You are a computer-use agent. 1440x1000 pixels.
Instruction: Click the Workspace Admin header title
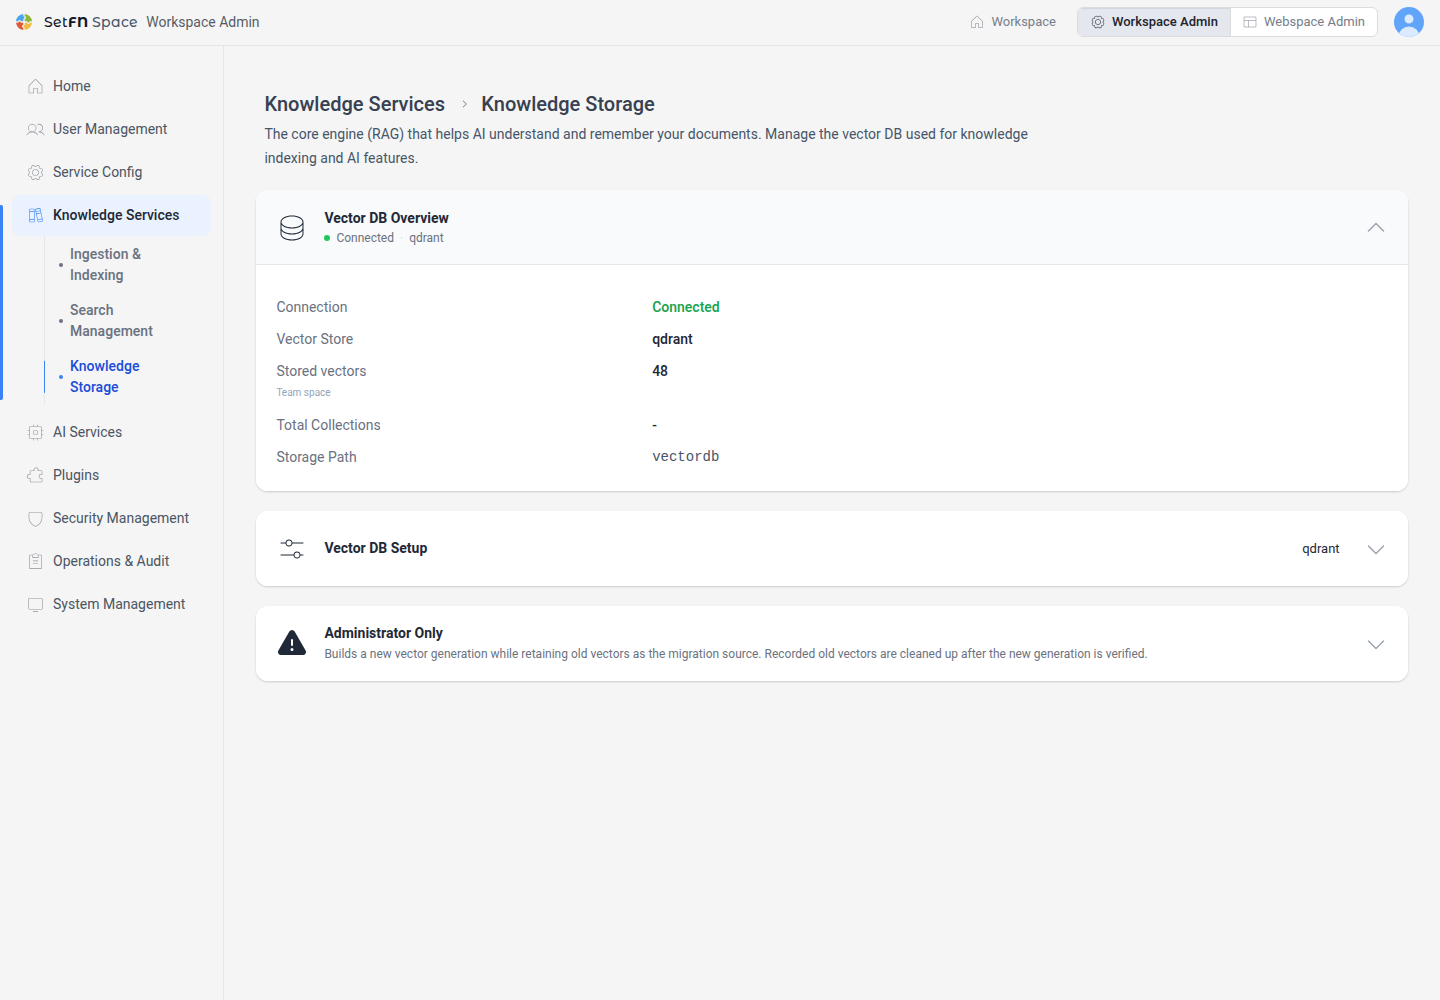tap(203, 22)
